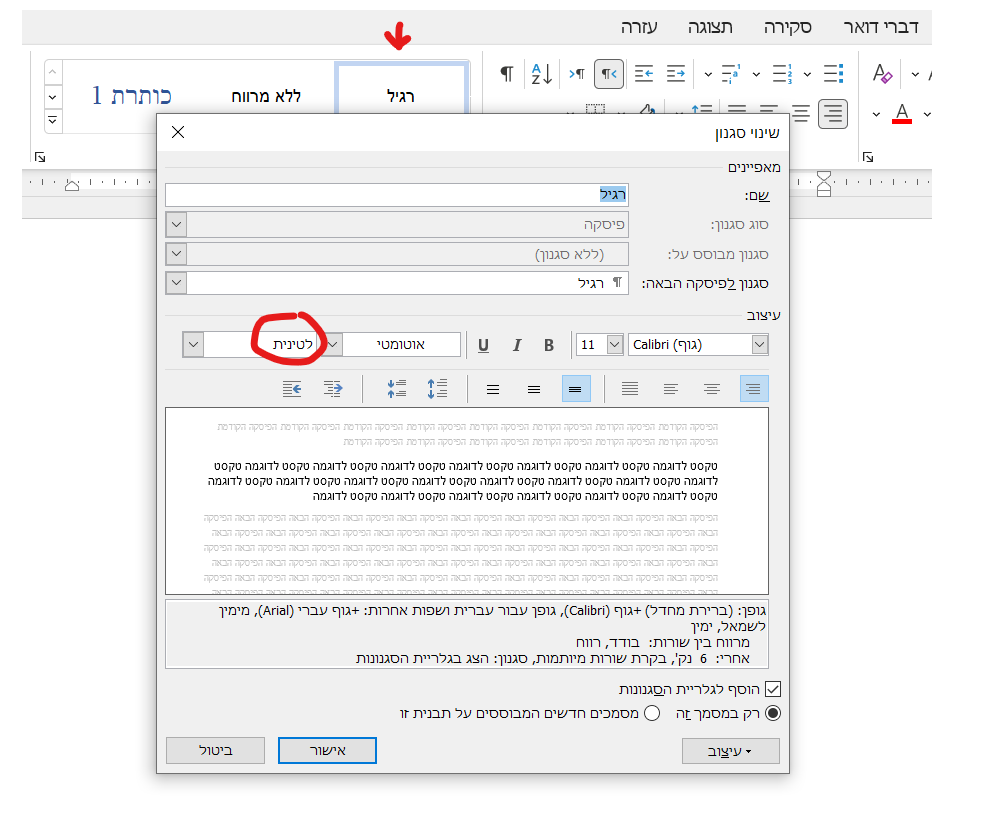The image size is (988, 819).
Task: Close the שינוי סגנון dialog
Action: coord(178,132)
